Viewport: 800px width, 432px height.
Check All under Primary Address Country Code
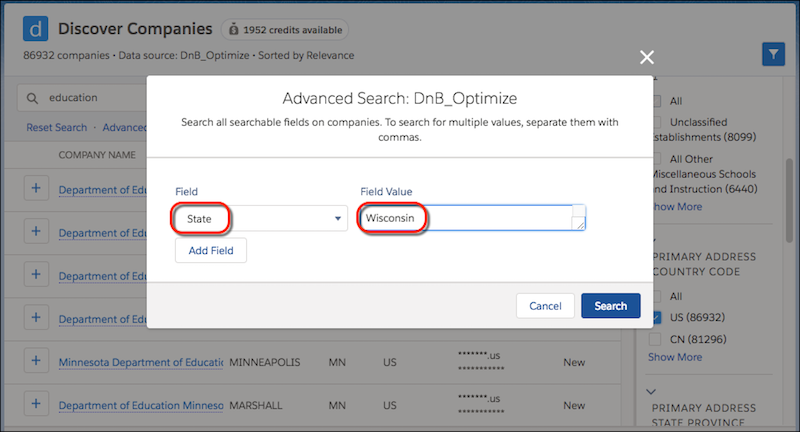[x=657, y=296]
